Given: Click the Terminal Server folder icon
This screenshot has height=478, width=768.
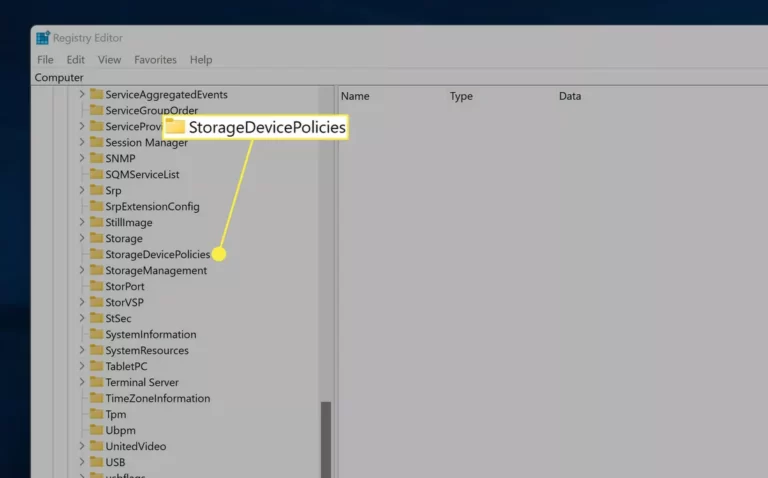Looking at the screenshot, I should 96,382.
